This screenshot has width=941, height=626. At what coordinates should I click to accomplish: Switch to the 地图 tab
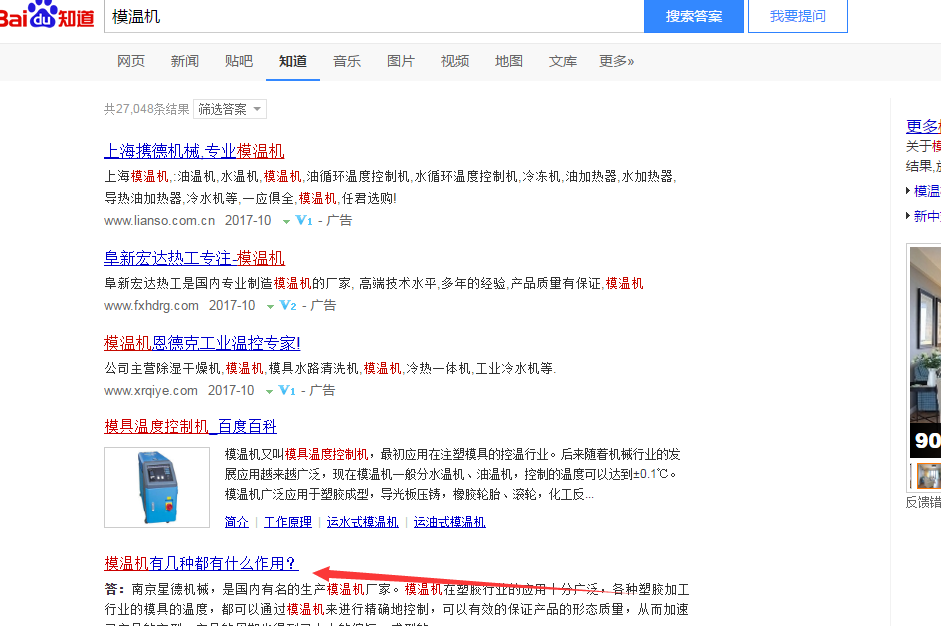pos(509,61)
